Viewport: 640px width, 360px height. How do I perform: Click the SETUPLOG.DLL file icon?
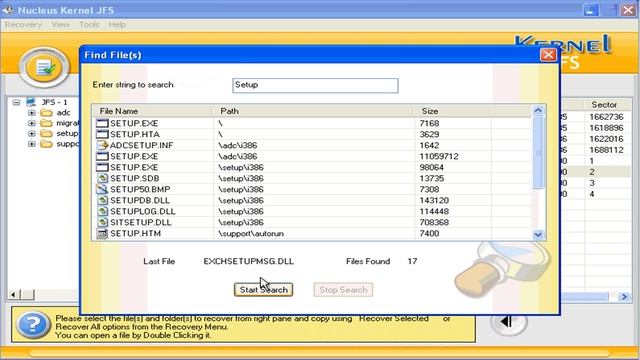point(102,211)
